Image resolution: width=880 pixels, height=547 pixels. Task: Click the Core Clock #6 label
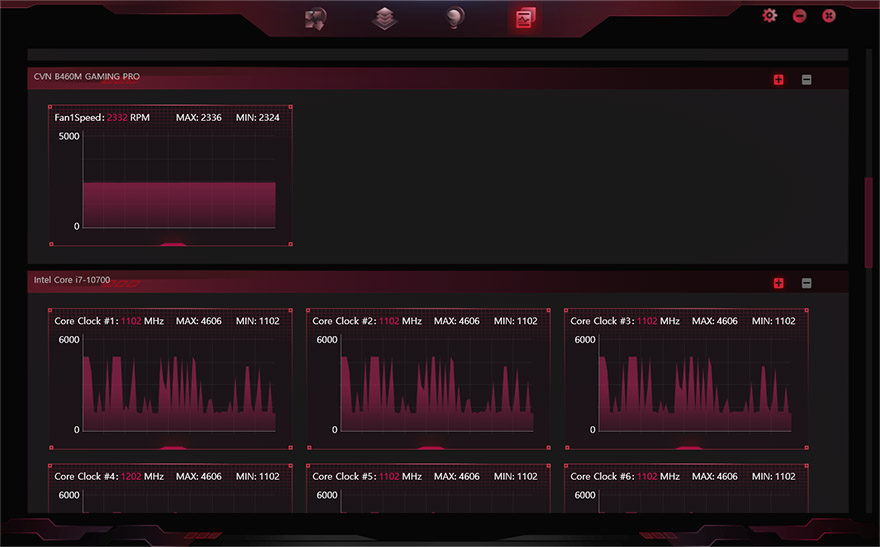coord(601,476)
